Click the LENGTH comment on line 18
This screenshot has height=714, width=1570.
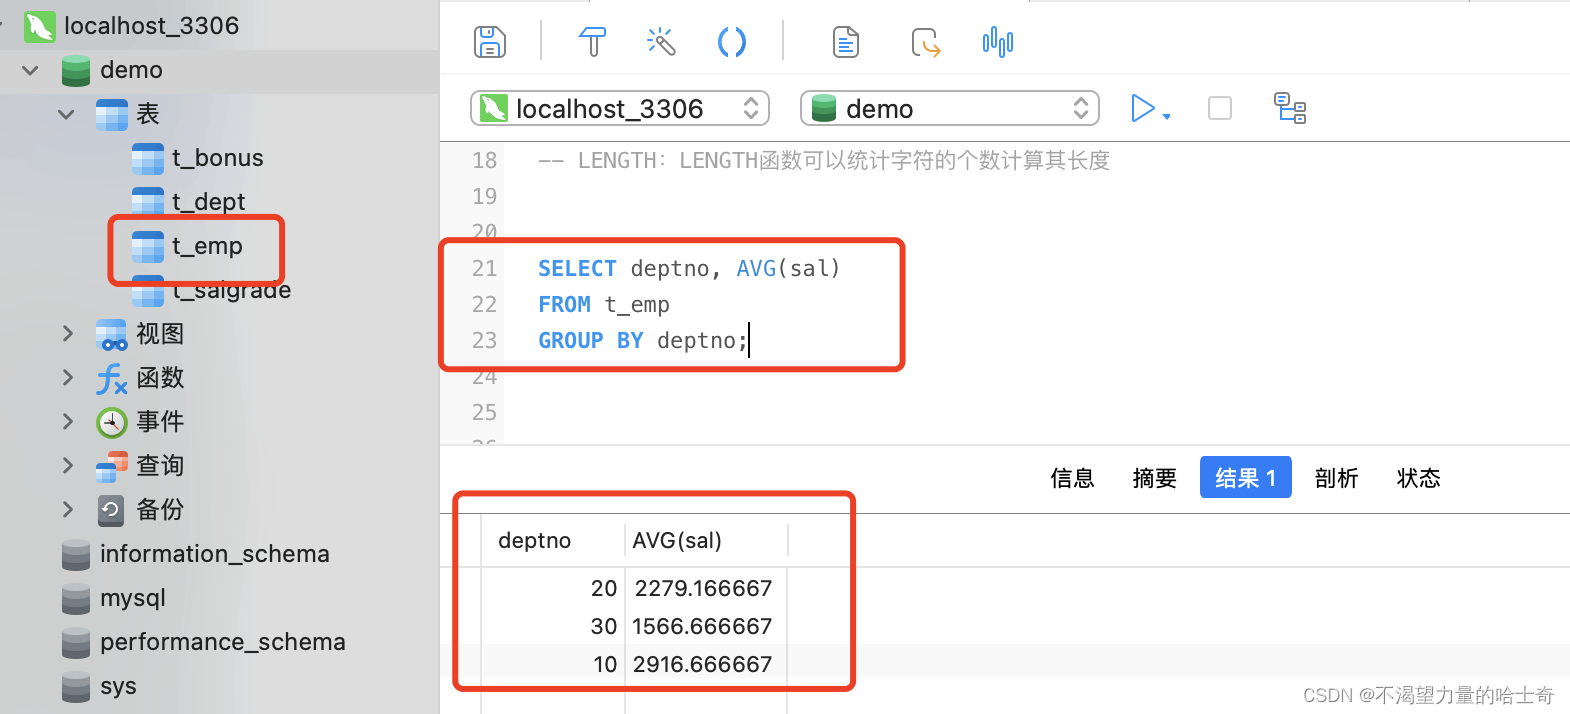point(824,160)
